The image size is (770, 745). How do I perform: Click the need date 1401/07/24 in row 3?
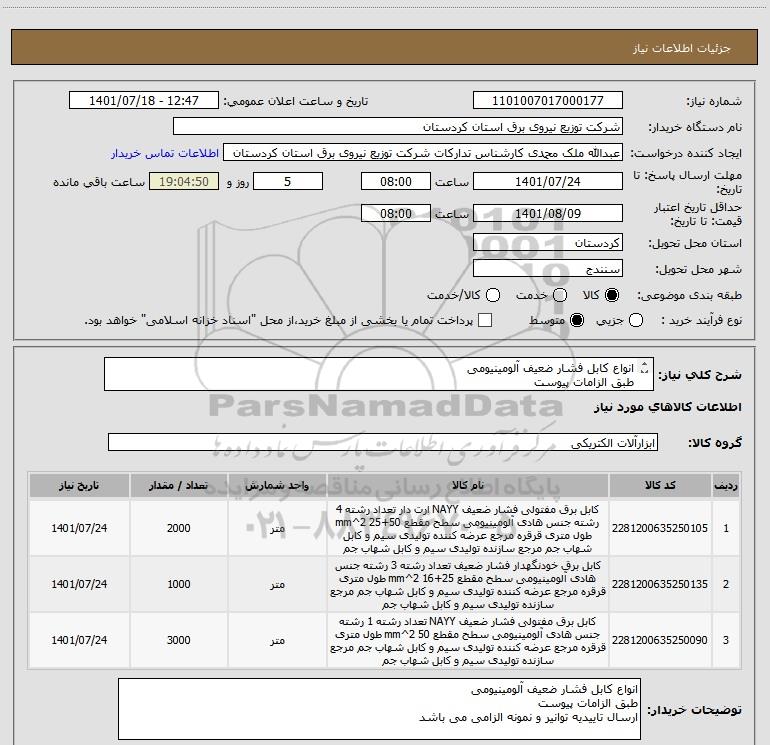79,640
